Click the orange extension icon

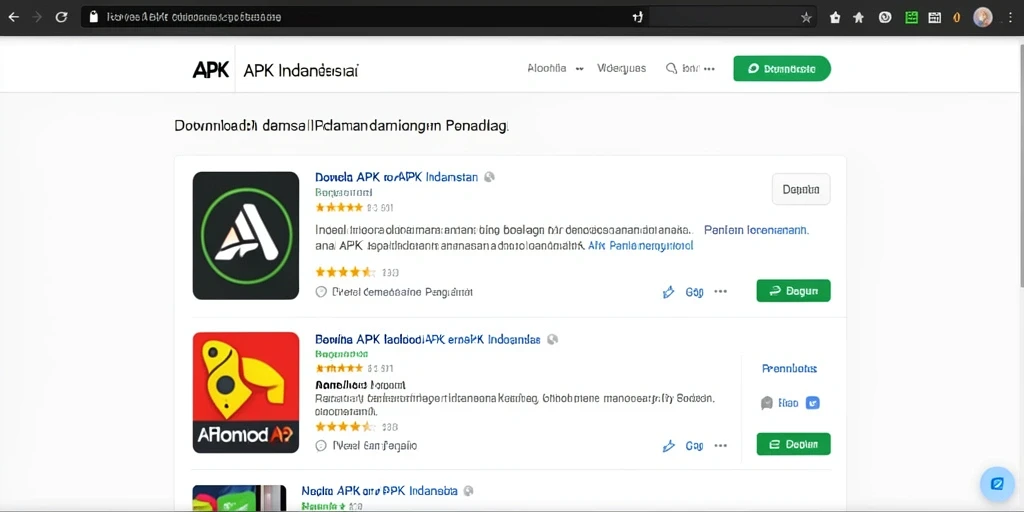coord(957,18)
